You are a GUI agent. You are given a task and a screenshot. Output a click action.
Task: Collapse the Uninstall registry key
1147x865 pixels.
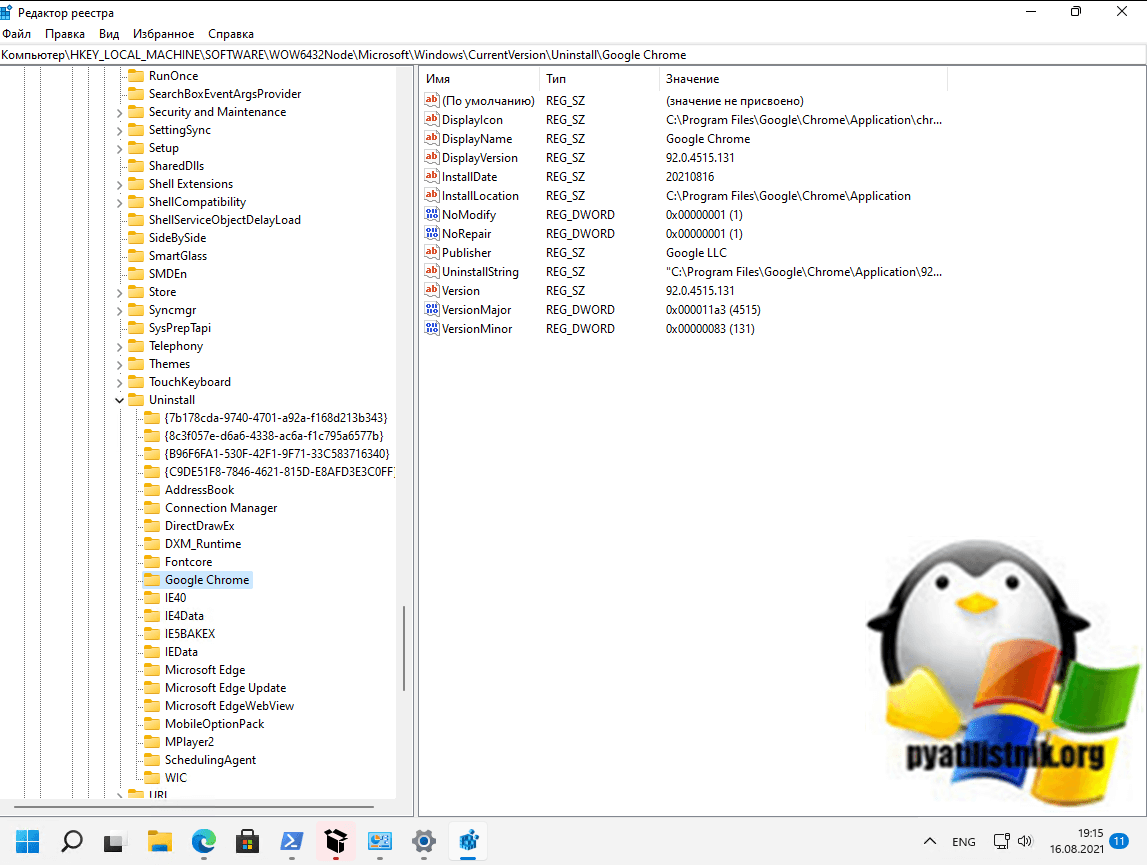click(120, 400)
